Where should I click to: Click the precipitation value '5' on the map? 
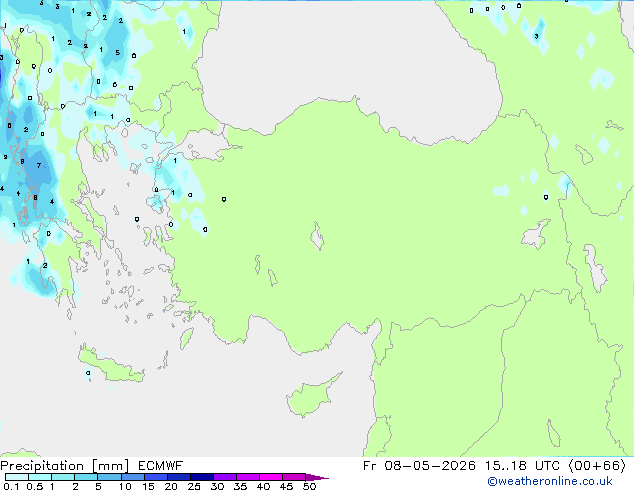click(118, 53)
